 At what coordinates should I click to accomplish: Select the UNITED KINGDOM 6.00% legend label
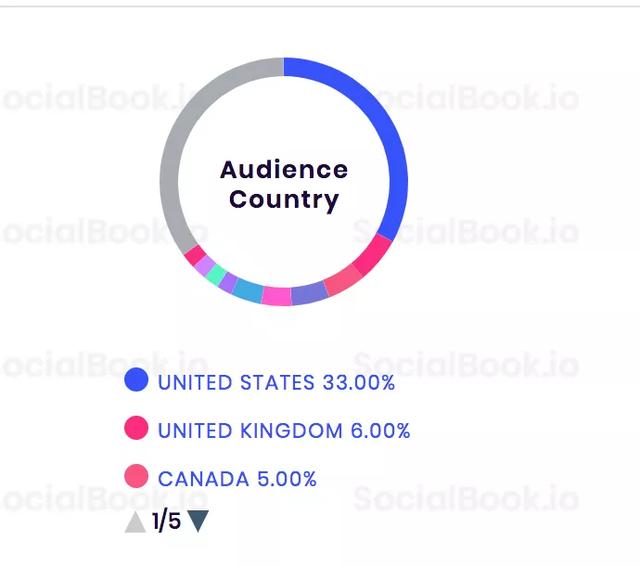click(x=284, y=431)
